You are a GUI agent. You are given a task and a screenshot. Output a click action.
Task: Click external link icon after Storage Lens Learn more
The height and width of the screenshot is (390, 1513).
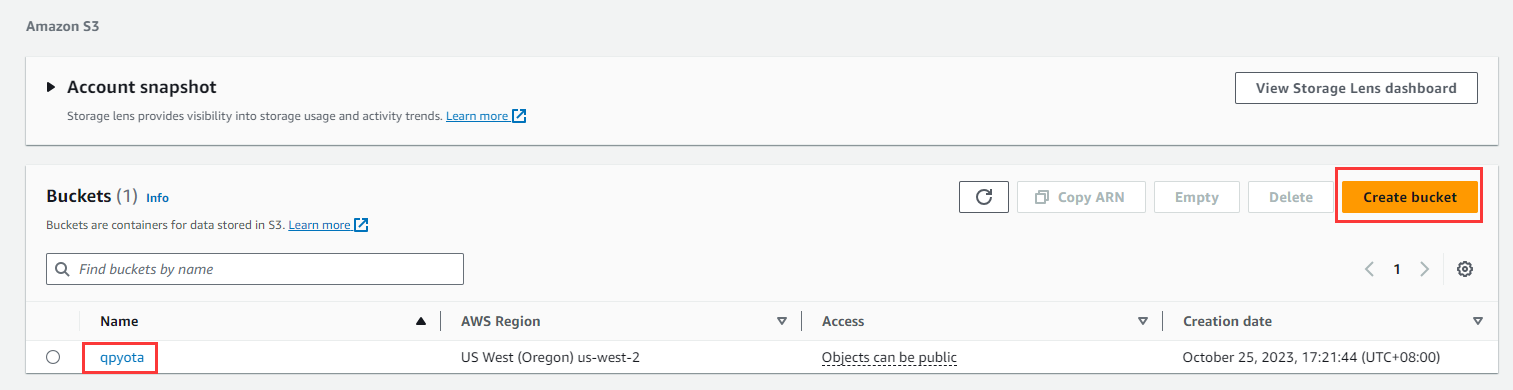point(519,116)
